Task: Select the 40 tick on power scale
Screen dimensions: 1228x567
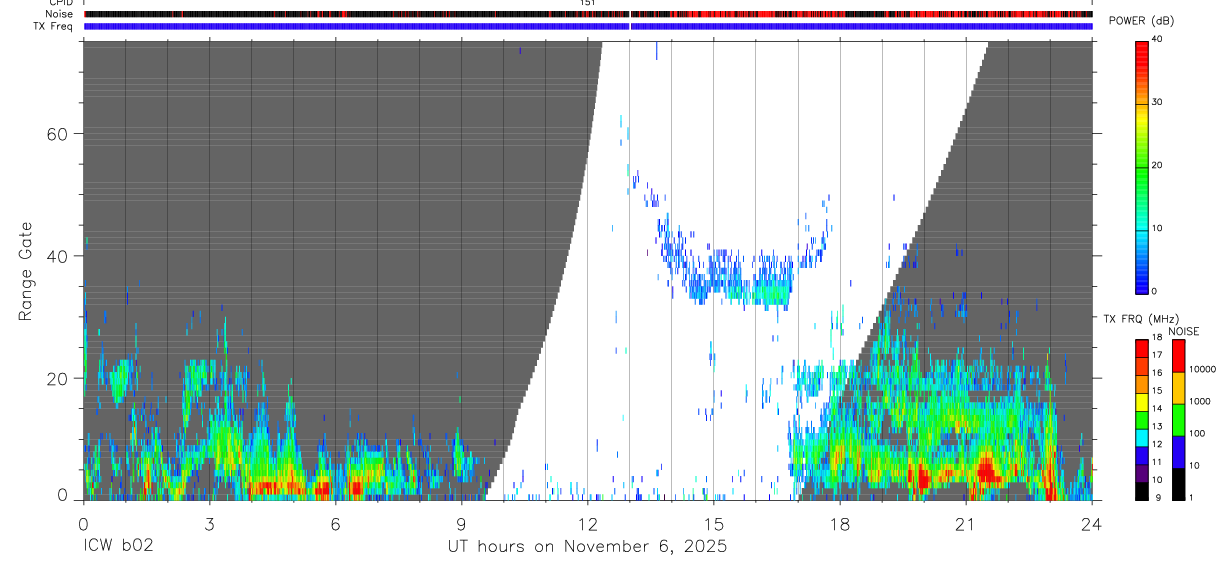Action: (x=1157, y=39)
